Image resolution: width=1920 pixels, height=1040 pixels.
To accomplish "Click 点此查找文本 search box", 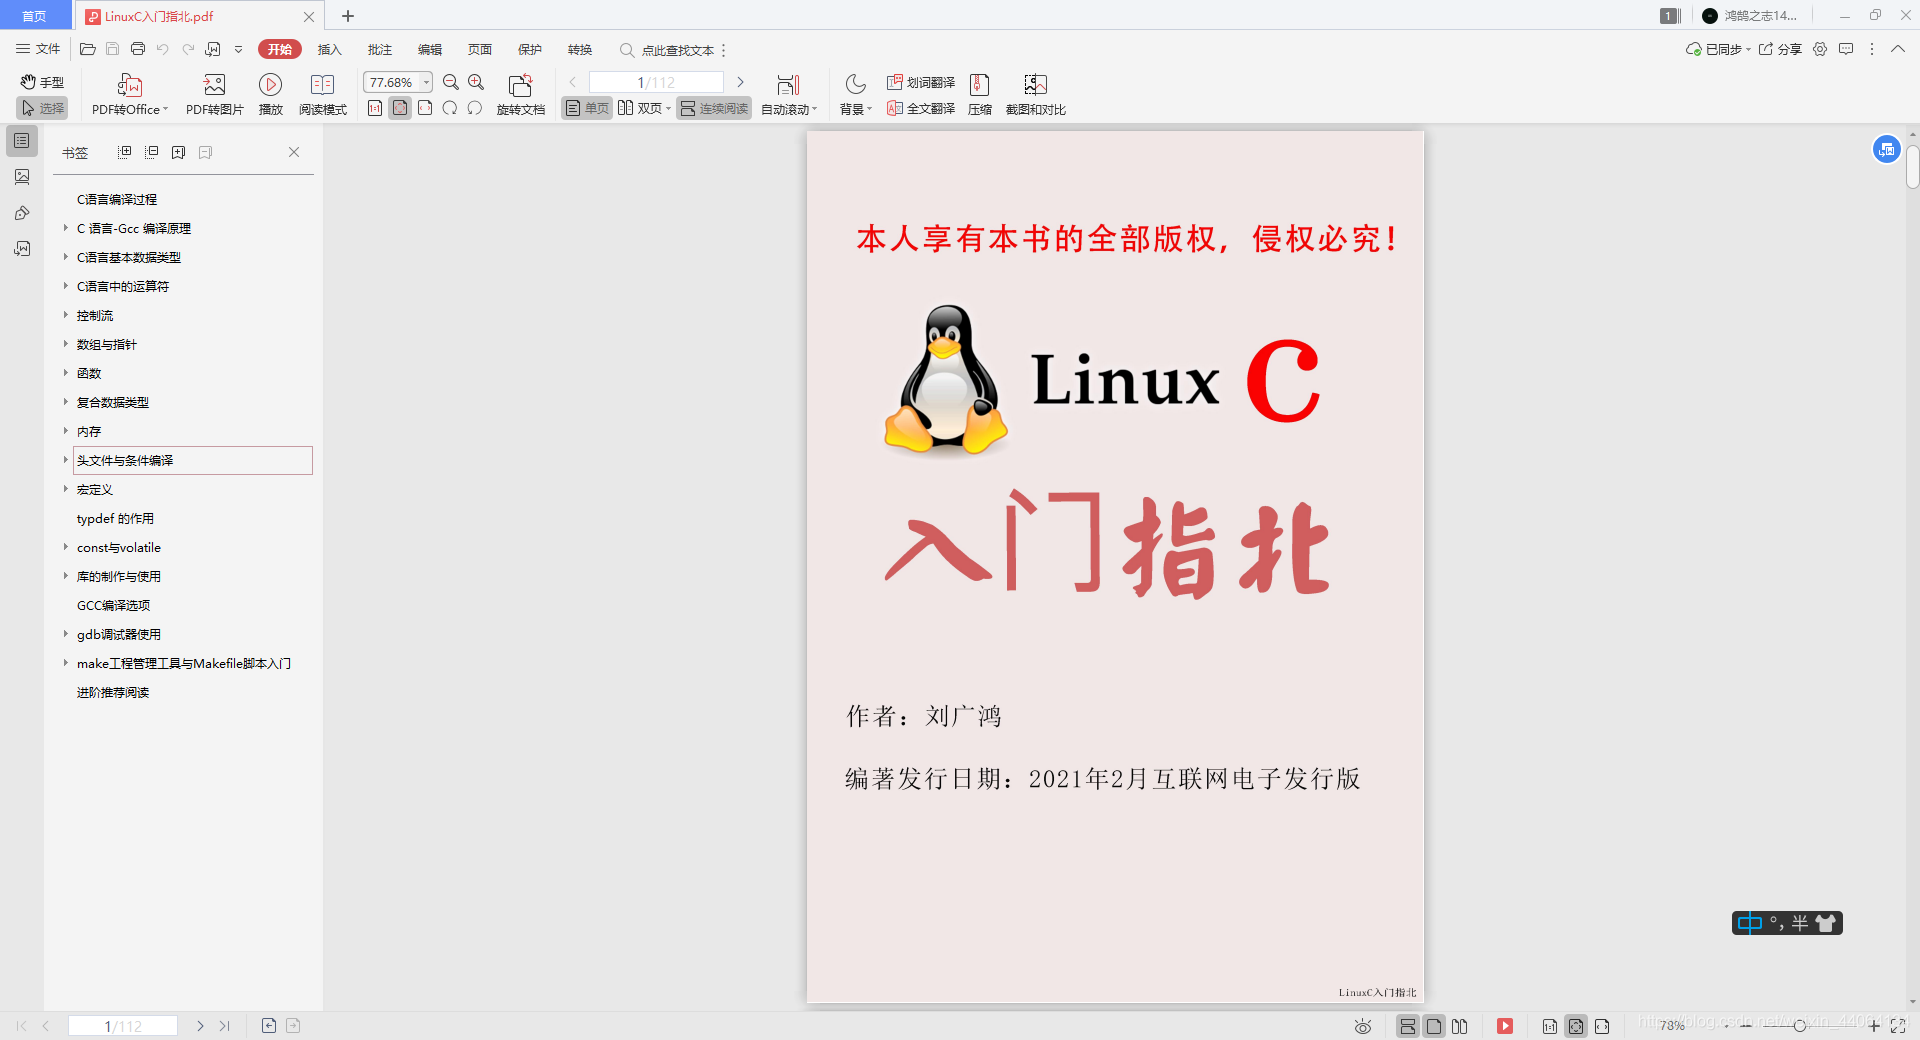I will pyautogui.click(x=667, y=50).
